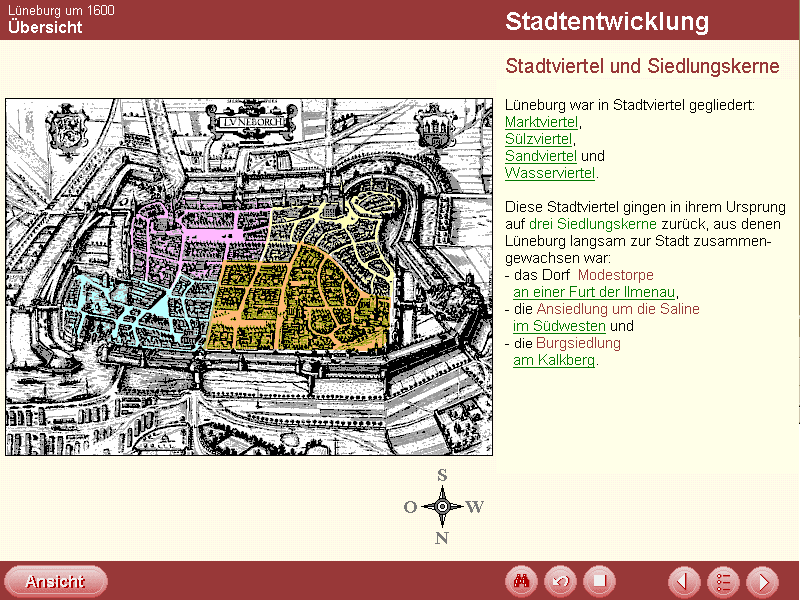Click the compass rose graphic

[442, 507]
